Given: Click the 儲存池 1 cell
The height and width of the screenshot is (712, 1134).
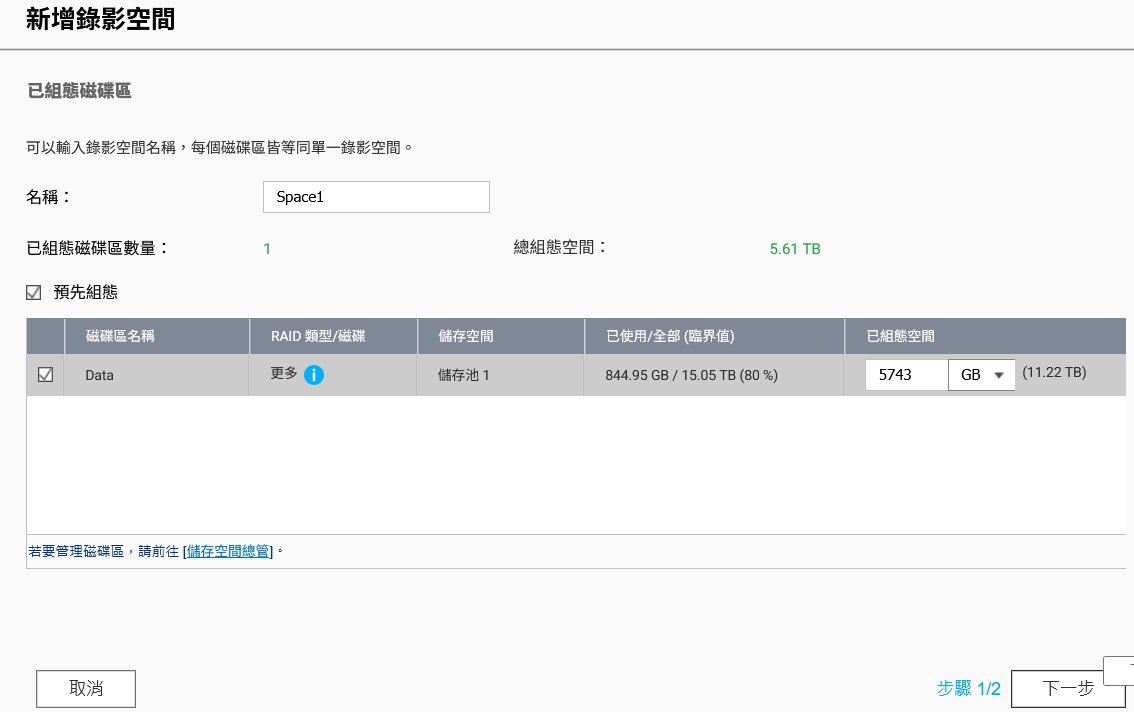Looking at the screenshot, I should (464, 376).
